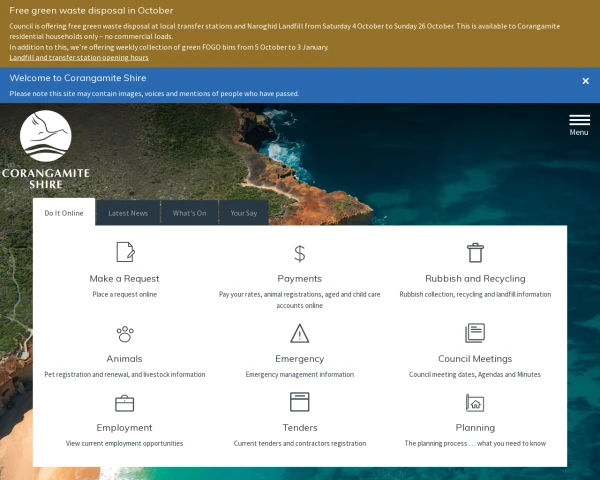Click the Council Meetings documents icon
Viewport: 600px width, 480px height.
point(475,333)
